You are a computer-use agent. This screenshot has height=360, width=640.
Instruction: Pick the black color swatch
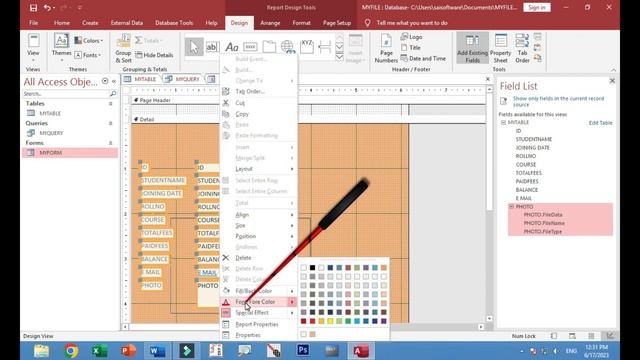pyautogui.click(x=312, y=268)
